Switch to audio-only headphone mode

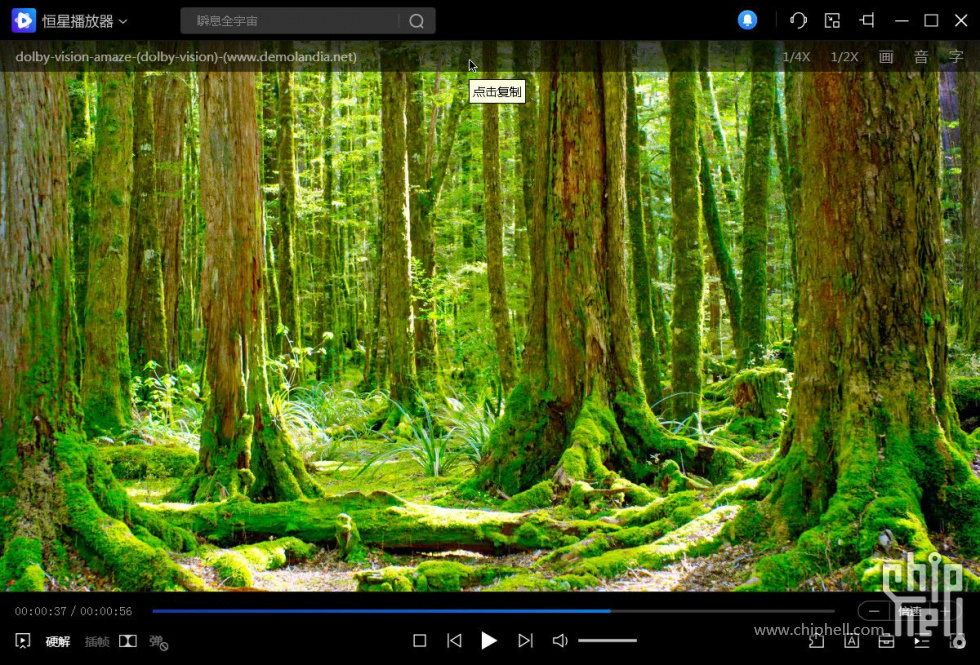[x=797, y=20]
